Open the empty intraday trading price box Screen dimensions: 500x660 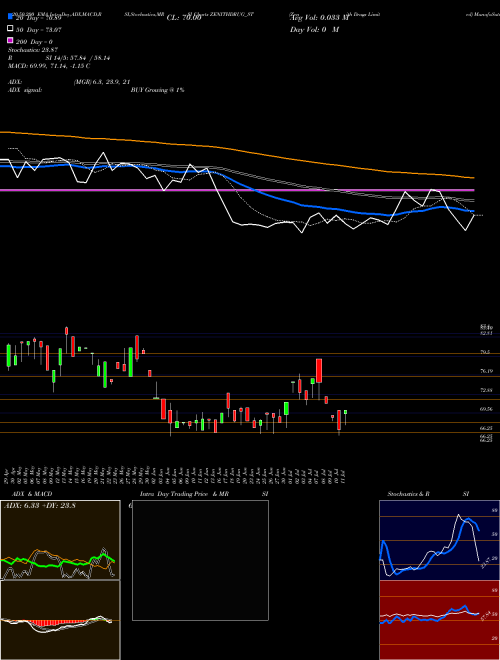[x=200, y=560]
